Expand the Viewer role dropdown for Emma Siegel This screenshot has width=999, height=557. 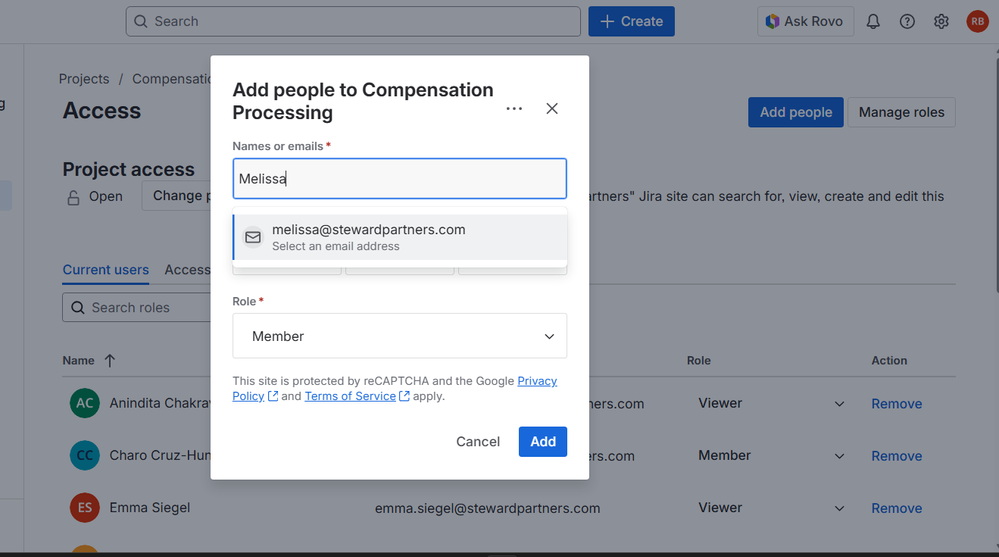pos(839,508)
